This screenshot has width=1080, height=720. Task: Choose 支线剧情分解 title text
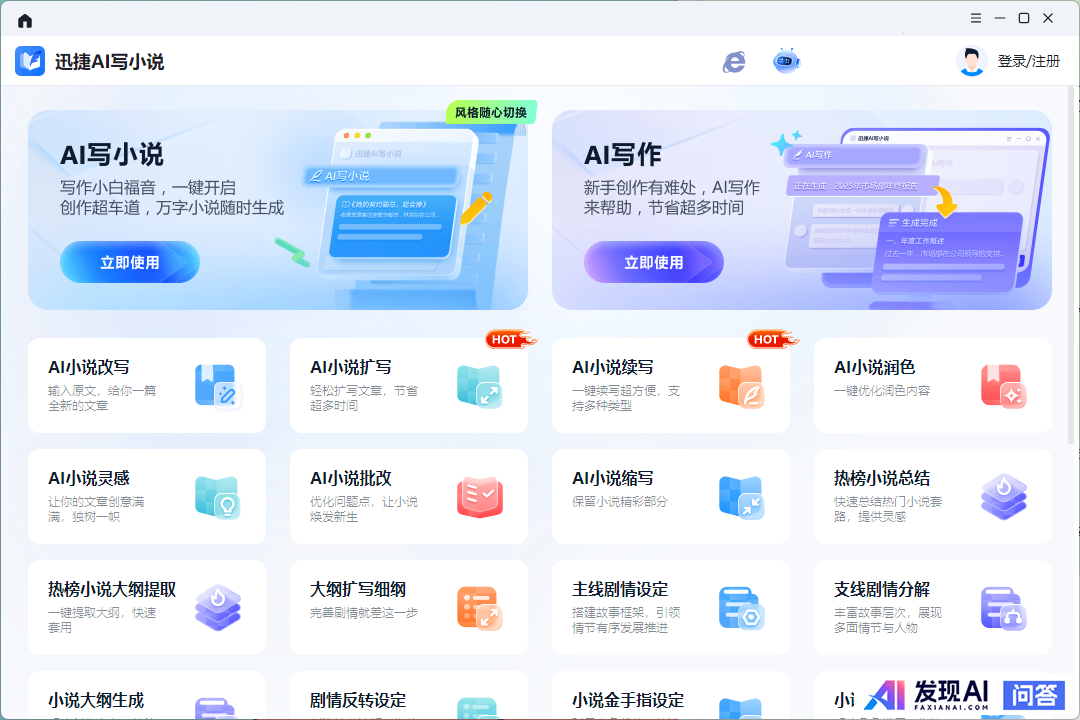(x=882, y=590)
